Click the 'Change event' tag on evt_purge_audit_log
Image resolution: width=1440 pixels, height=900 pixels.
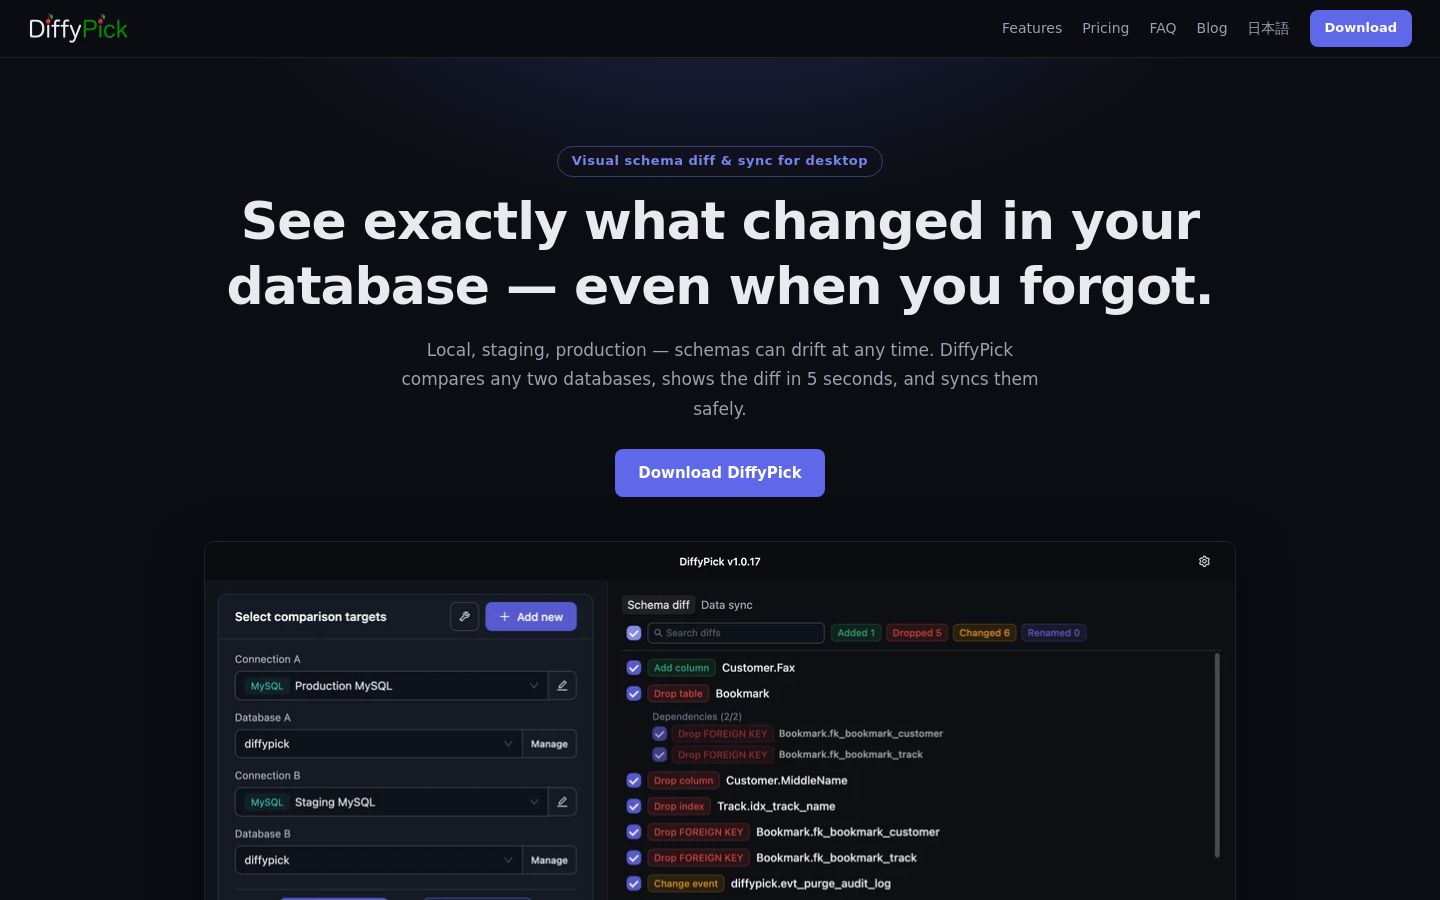[x=686, y=884]
